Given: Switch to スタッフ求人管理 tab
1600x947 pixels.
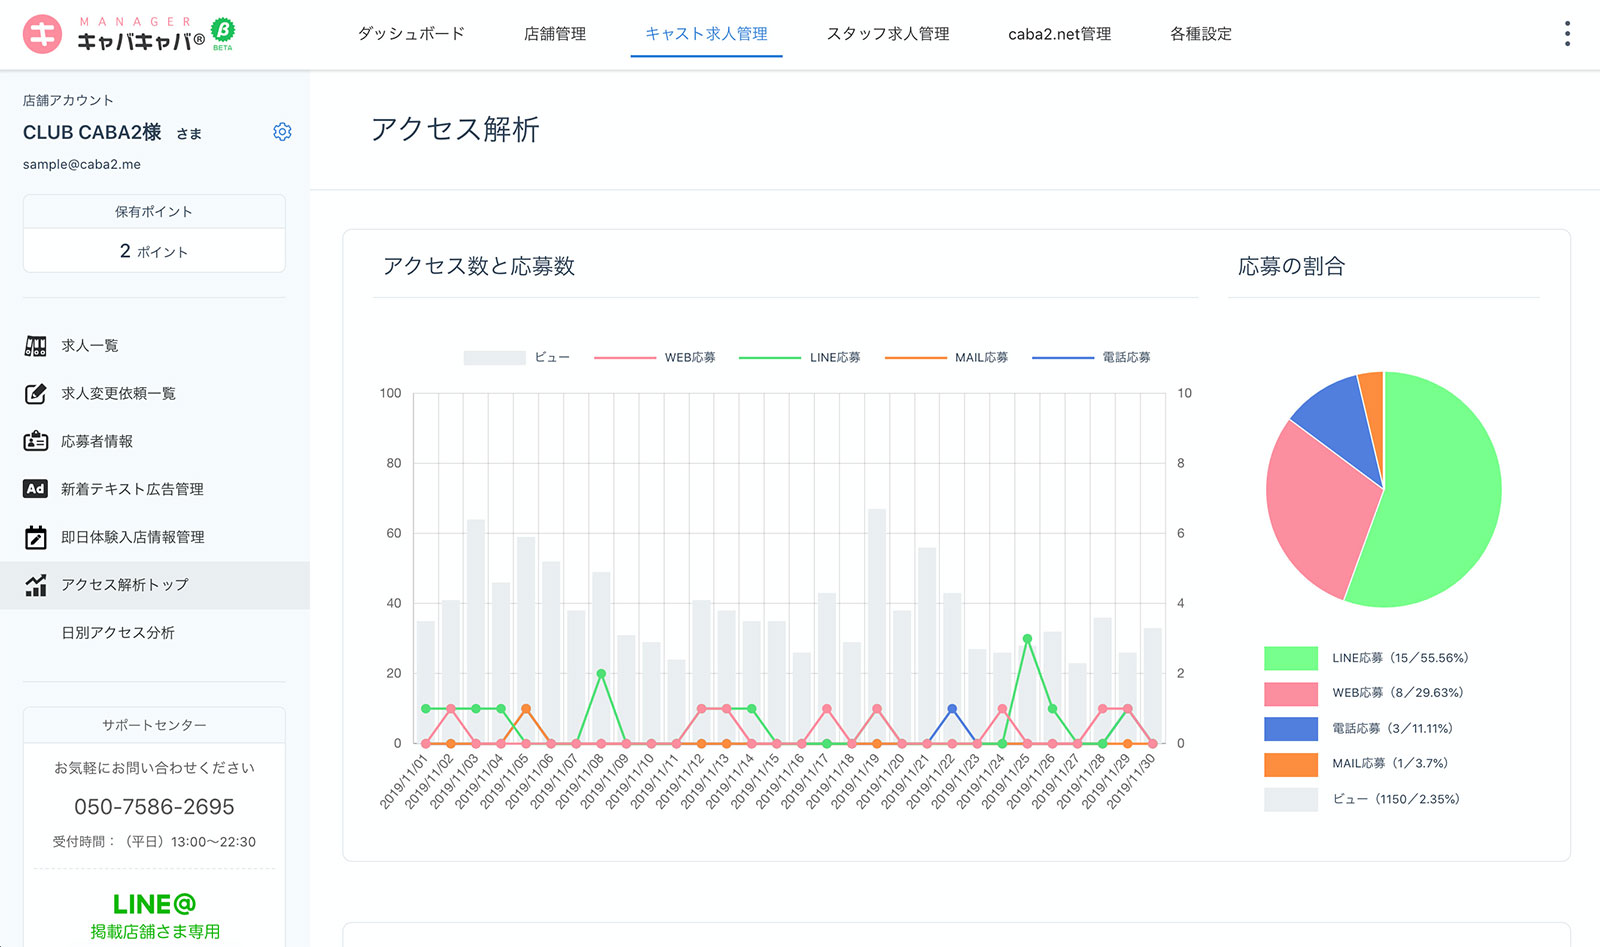Looking at the screenshot, I should [x=888, y=34].
